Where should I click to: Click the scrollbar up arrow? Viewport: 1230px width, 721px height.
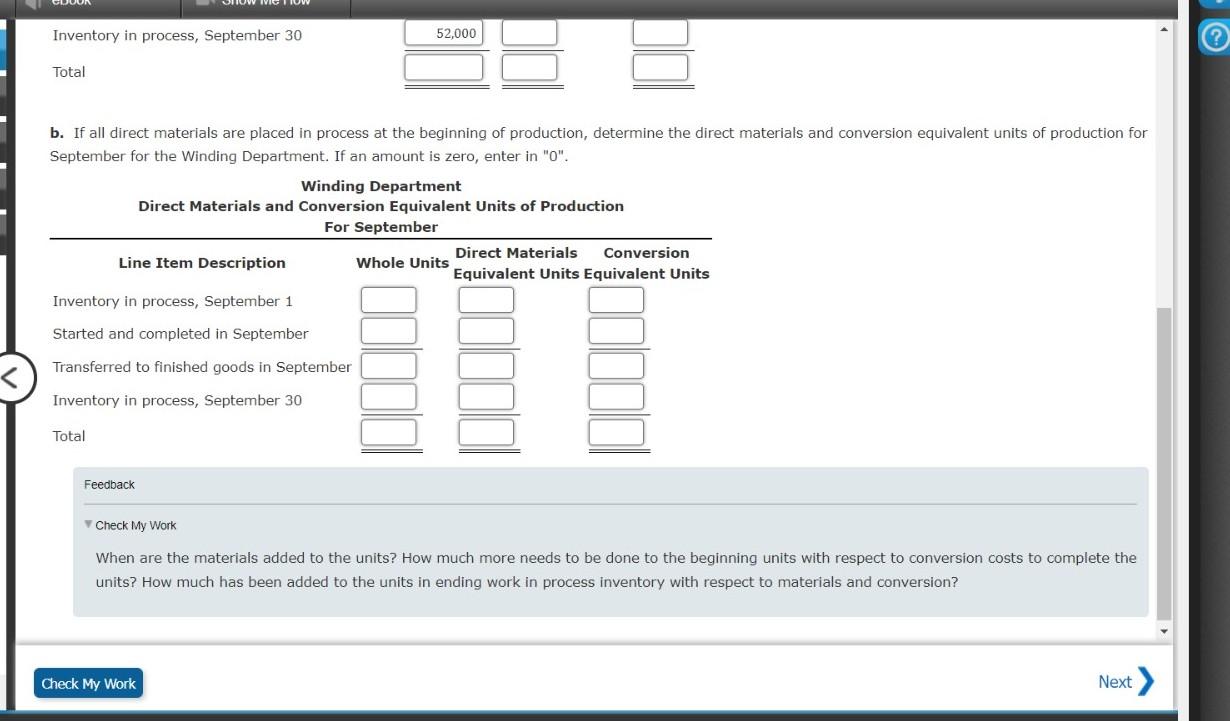pyautogui.click(x=1163, y=28)
